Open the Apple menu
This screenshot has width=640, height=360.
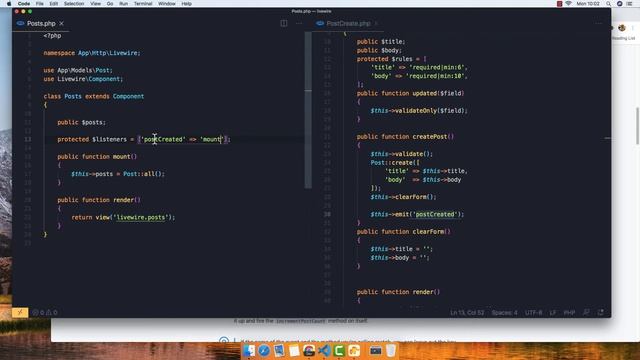(x=9, y=4)
